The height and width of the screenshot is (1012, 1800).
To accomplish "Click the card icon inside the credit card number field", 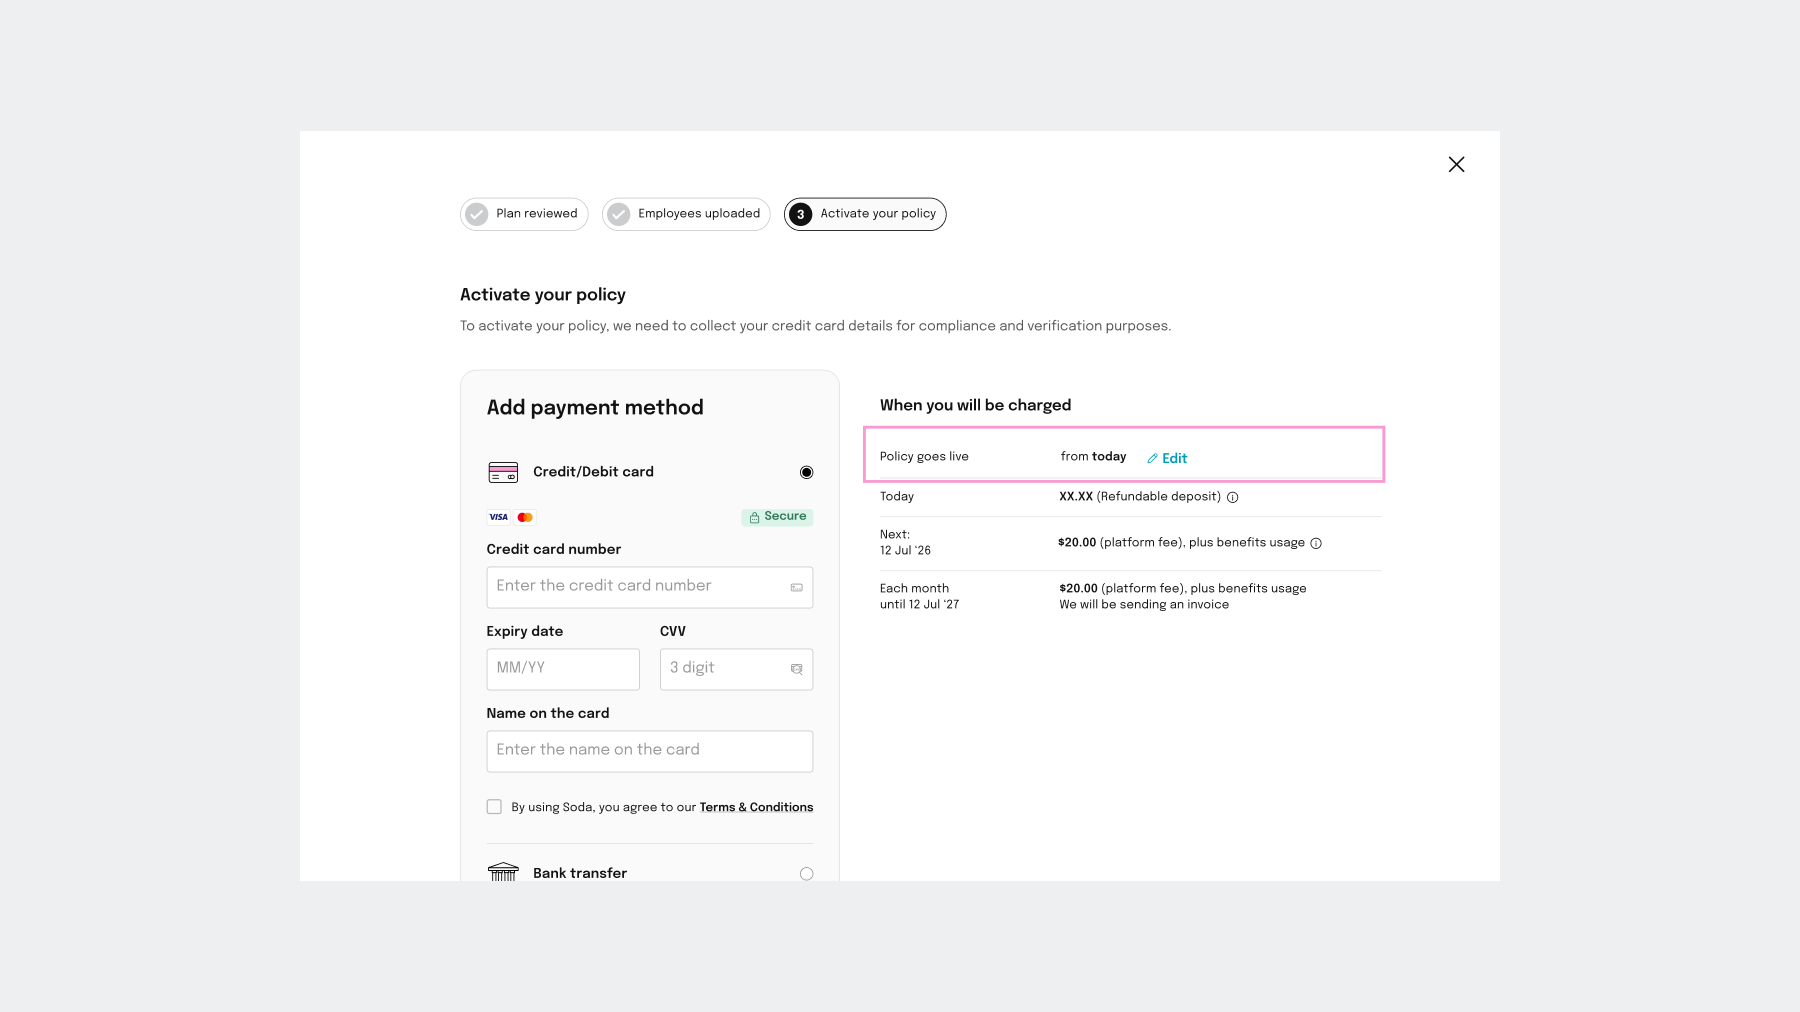I will (x=797, y=588).
